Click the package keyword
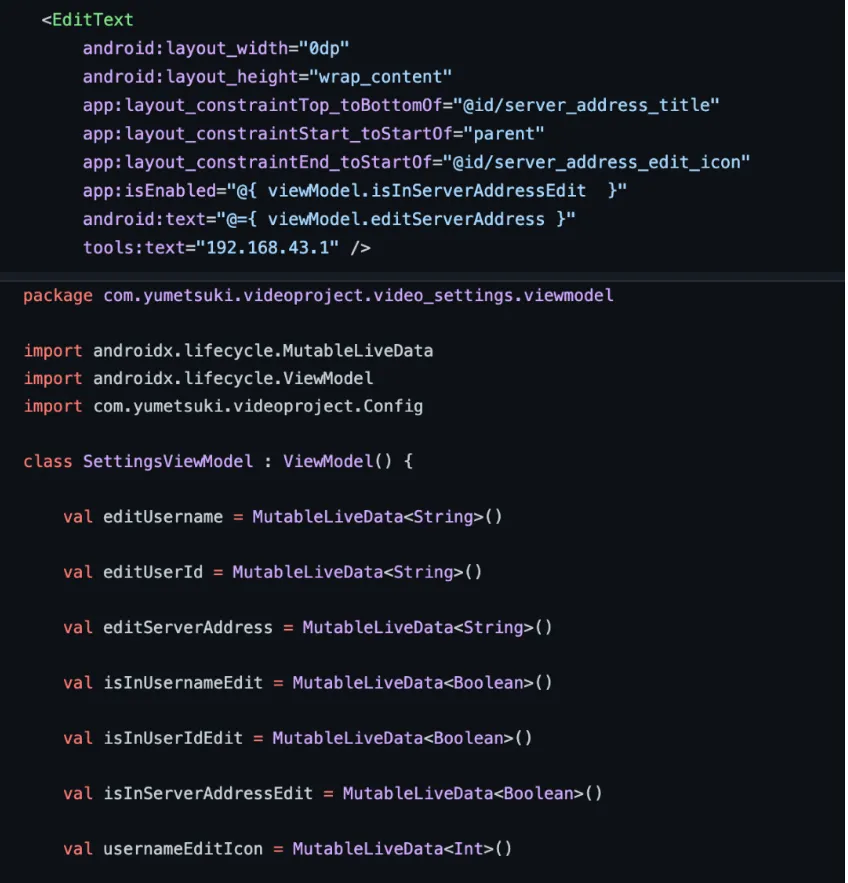 pyautogui.click(x=58, y=295)
